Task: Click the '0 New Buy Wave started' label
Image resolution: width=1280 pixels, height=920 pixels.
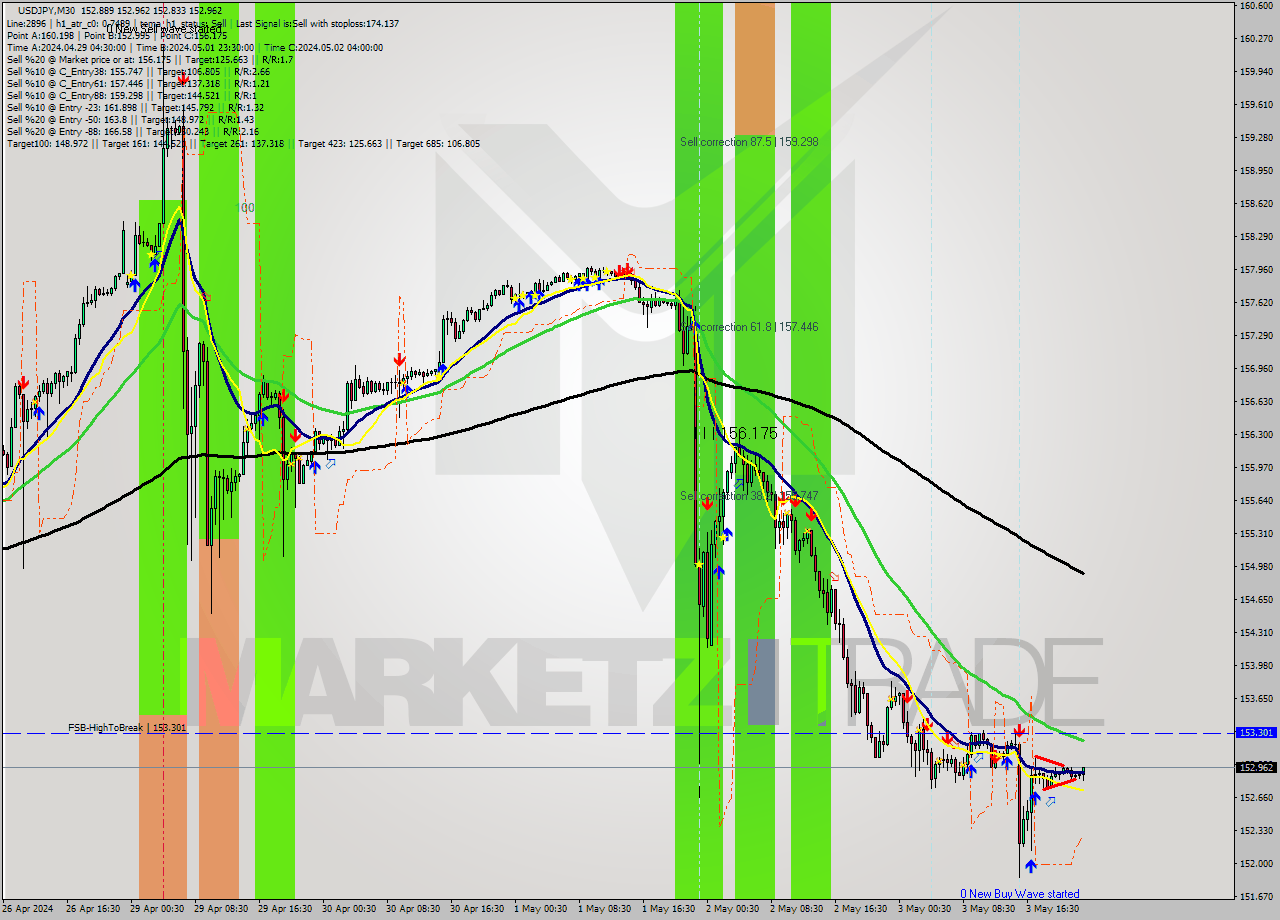Action: [x=1019, y=894]
